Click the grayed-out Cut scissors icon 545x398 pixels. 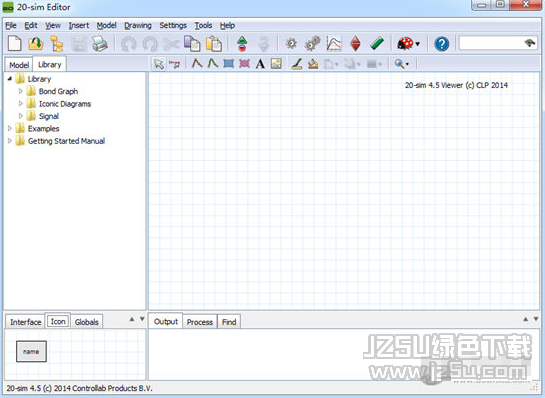click(x=171, y=44)
